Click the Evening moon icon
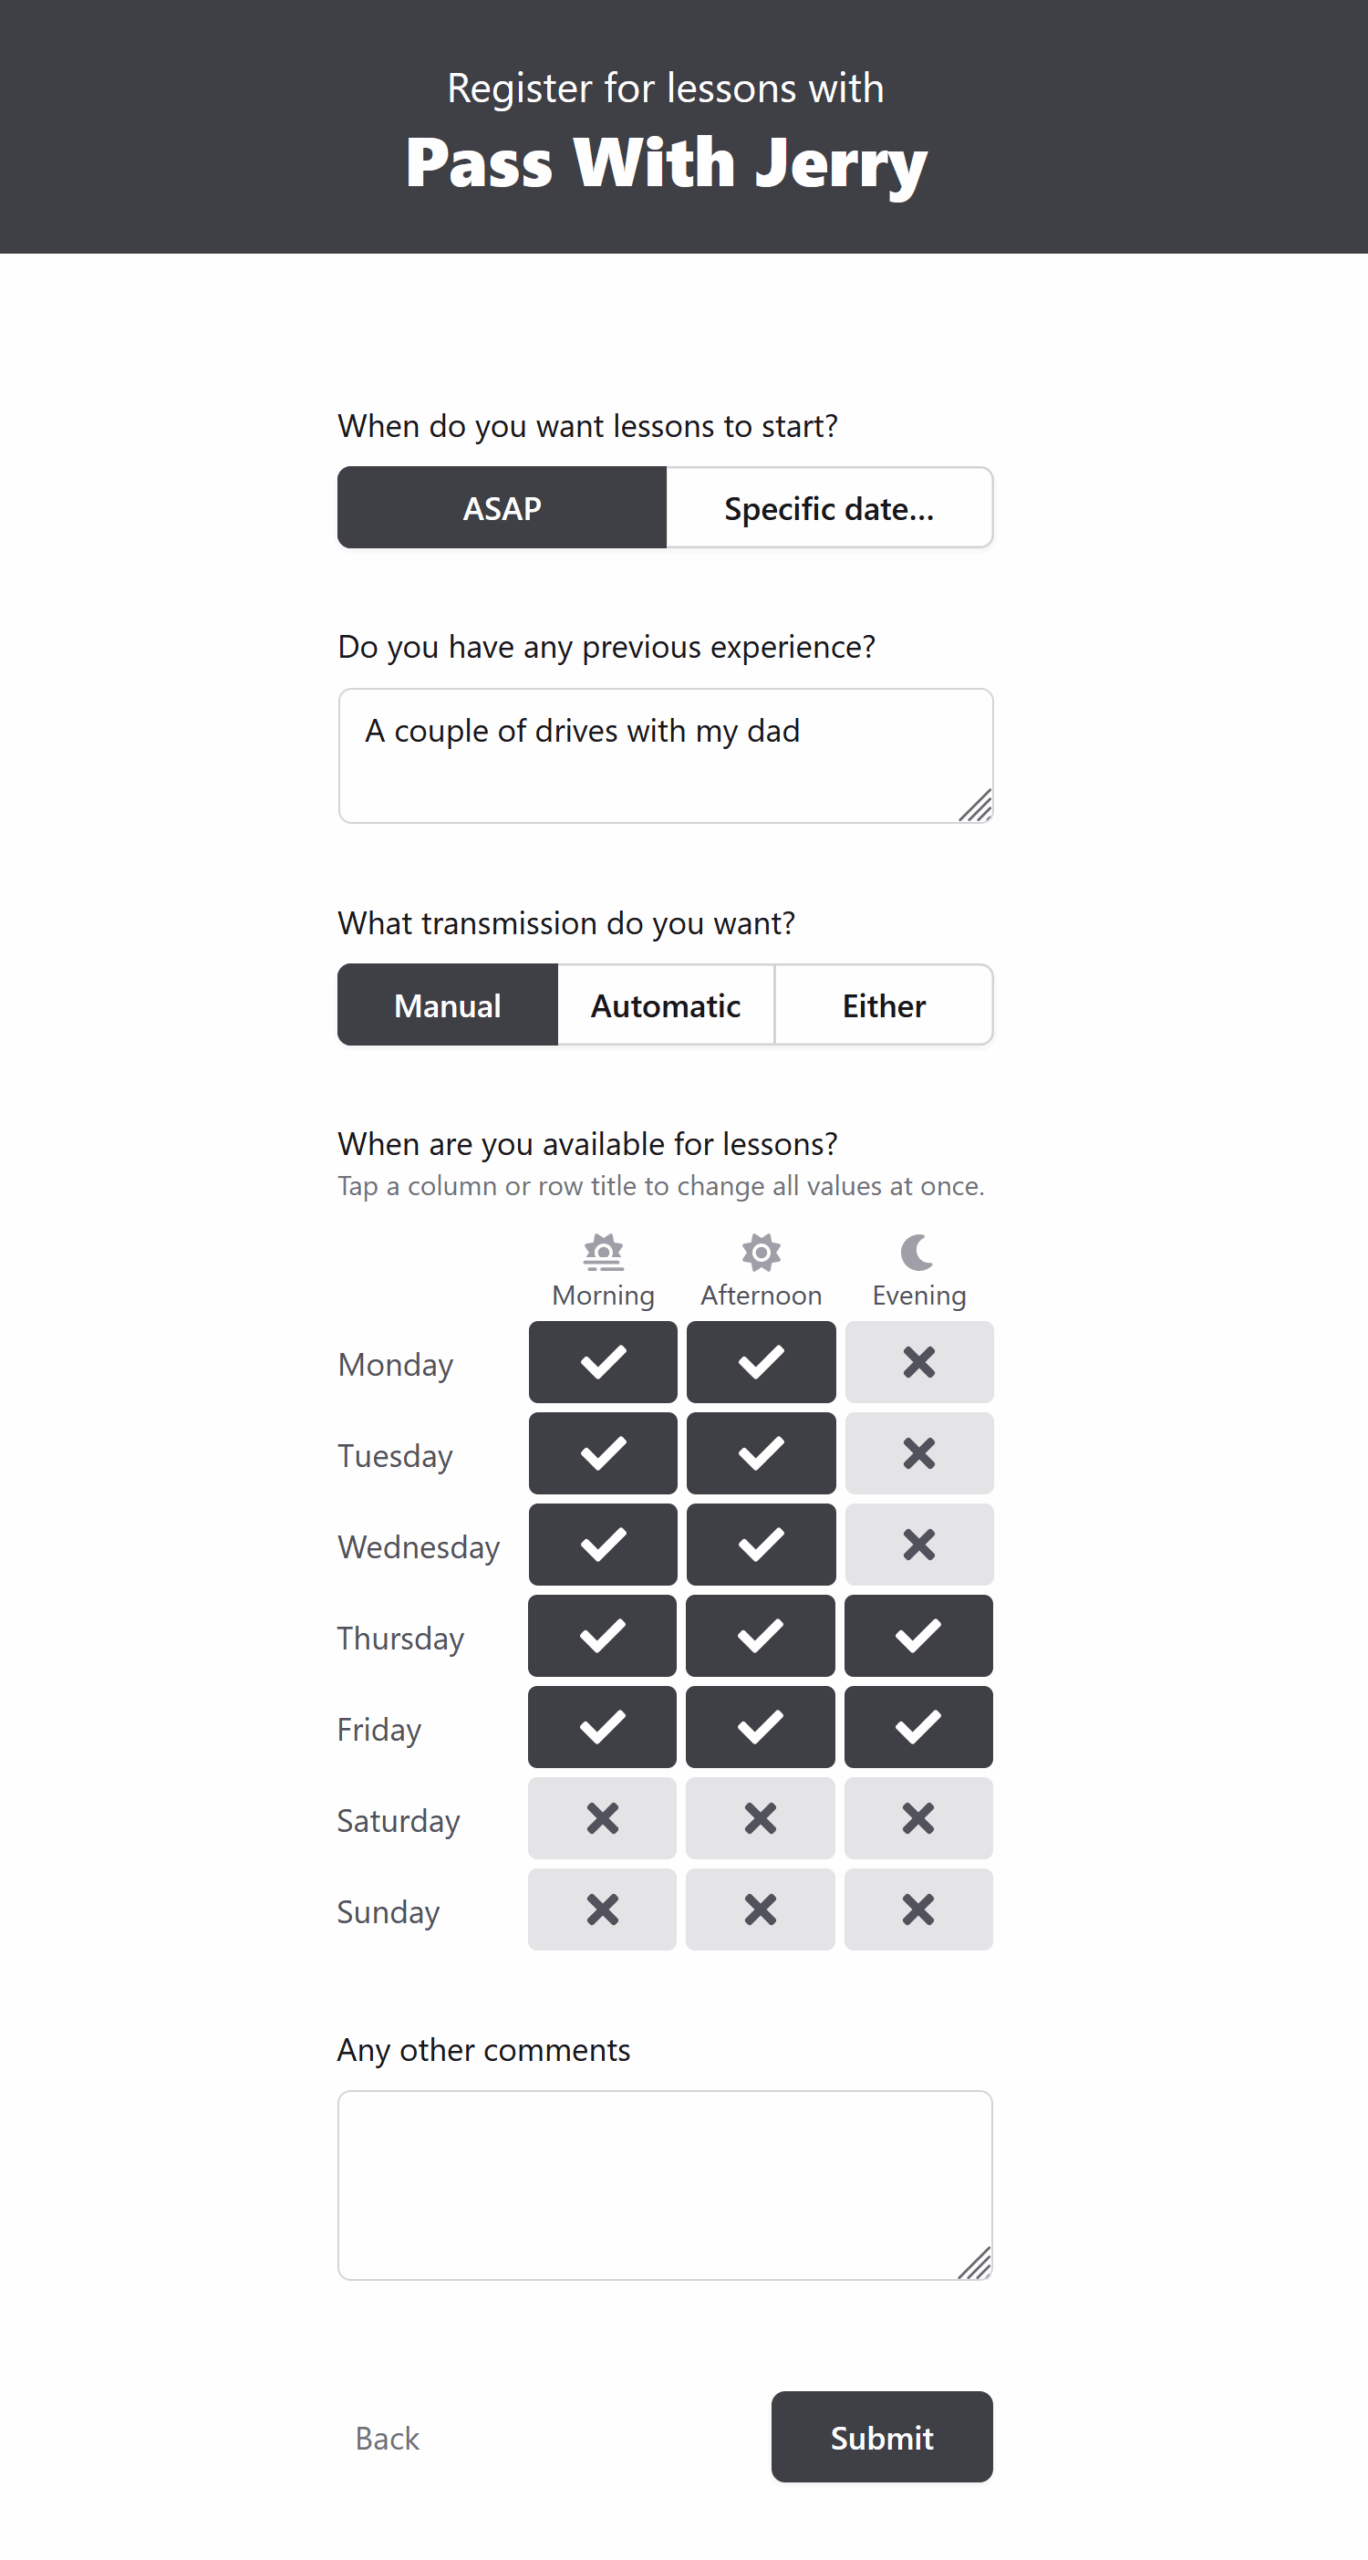Screen dimensions: 1368x2560 pyautogui.click(x=918, y=1252)
